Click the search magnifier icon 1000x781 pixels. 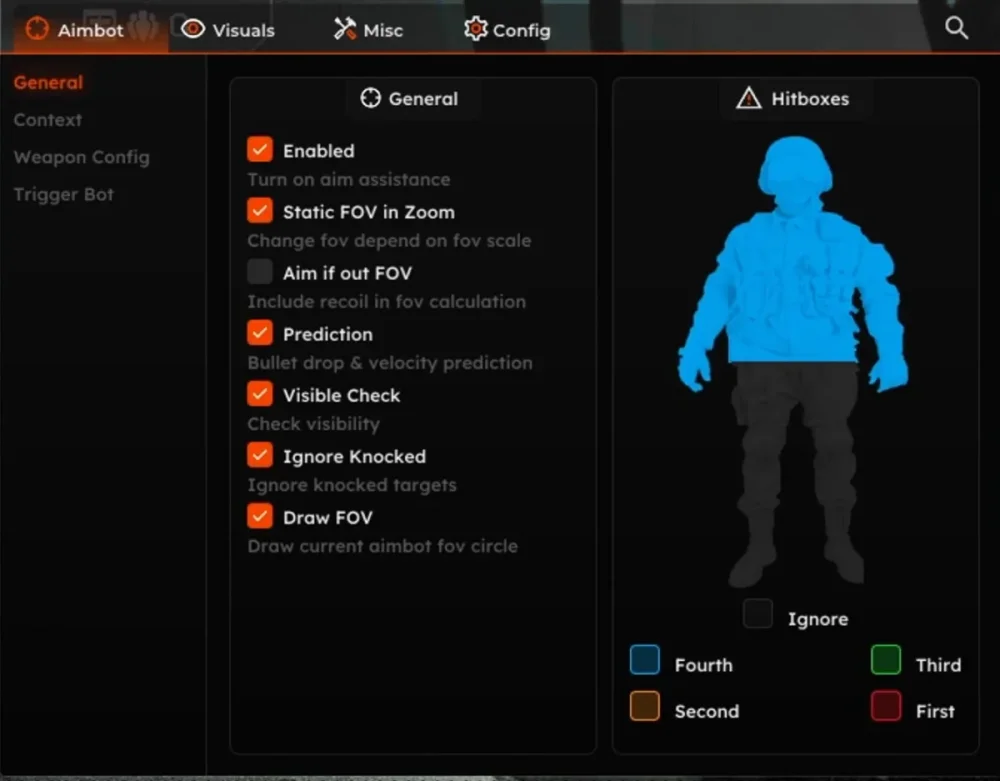956,29
